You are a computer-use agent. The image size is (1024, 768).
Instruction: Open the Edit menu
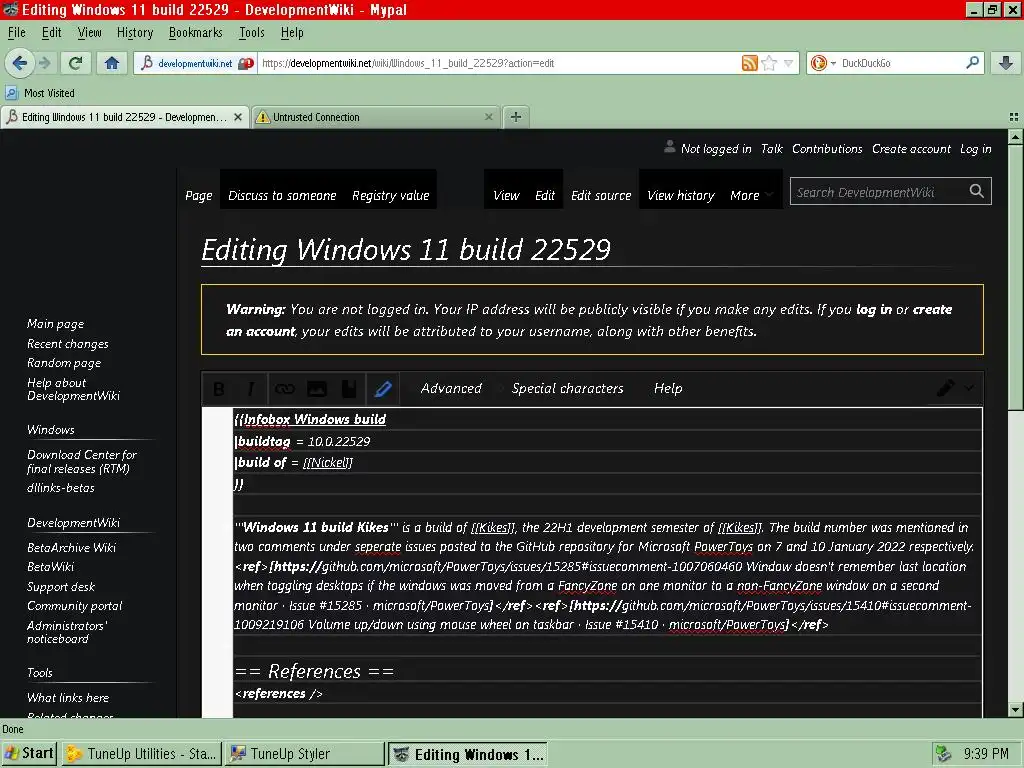coord(52,33)
